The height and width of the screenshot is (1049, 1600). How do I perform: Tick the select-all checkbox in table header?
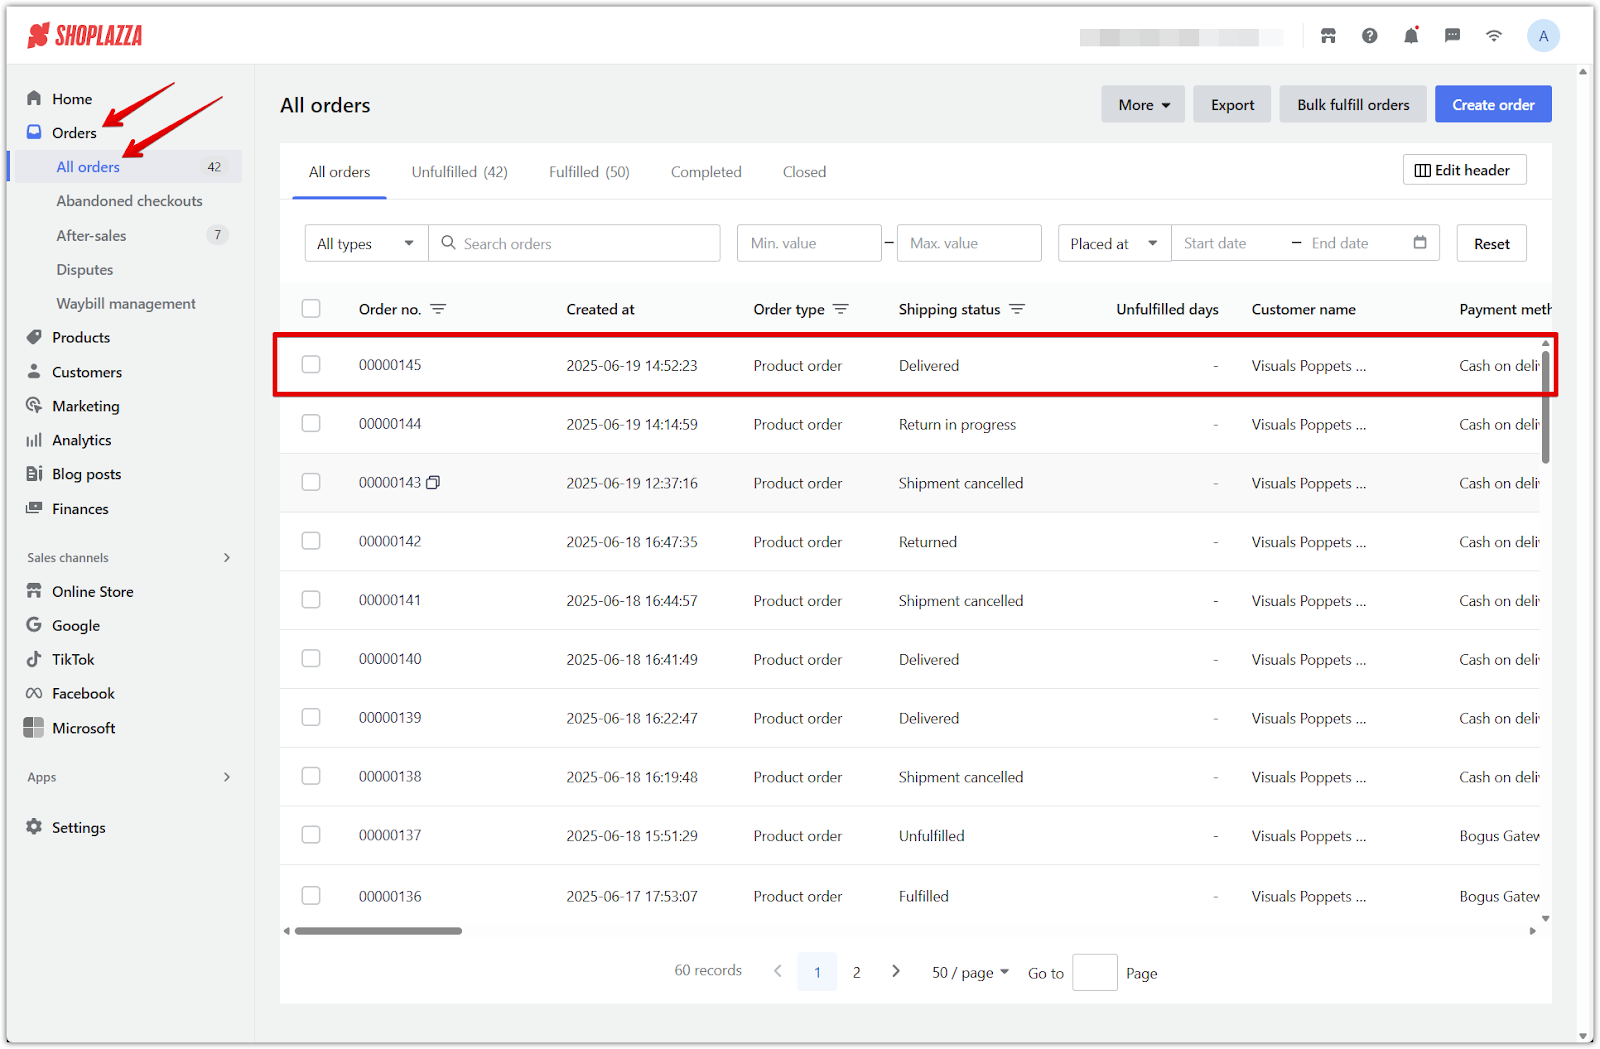[311, 308]
